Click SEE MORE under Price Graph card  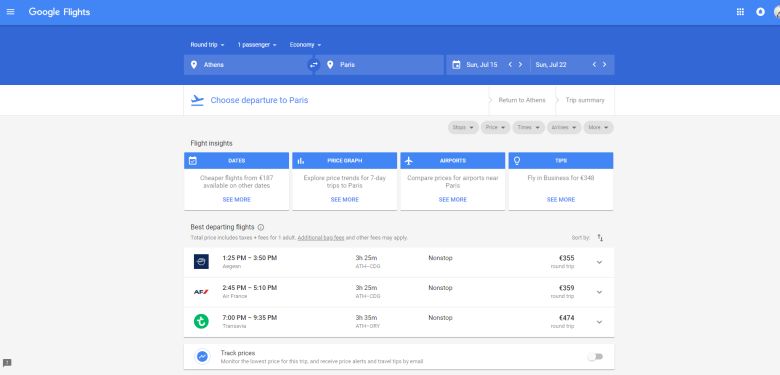pyautogui.click(x=345, y=199)
